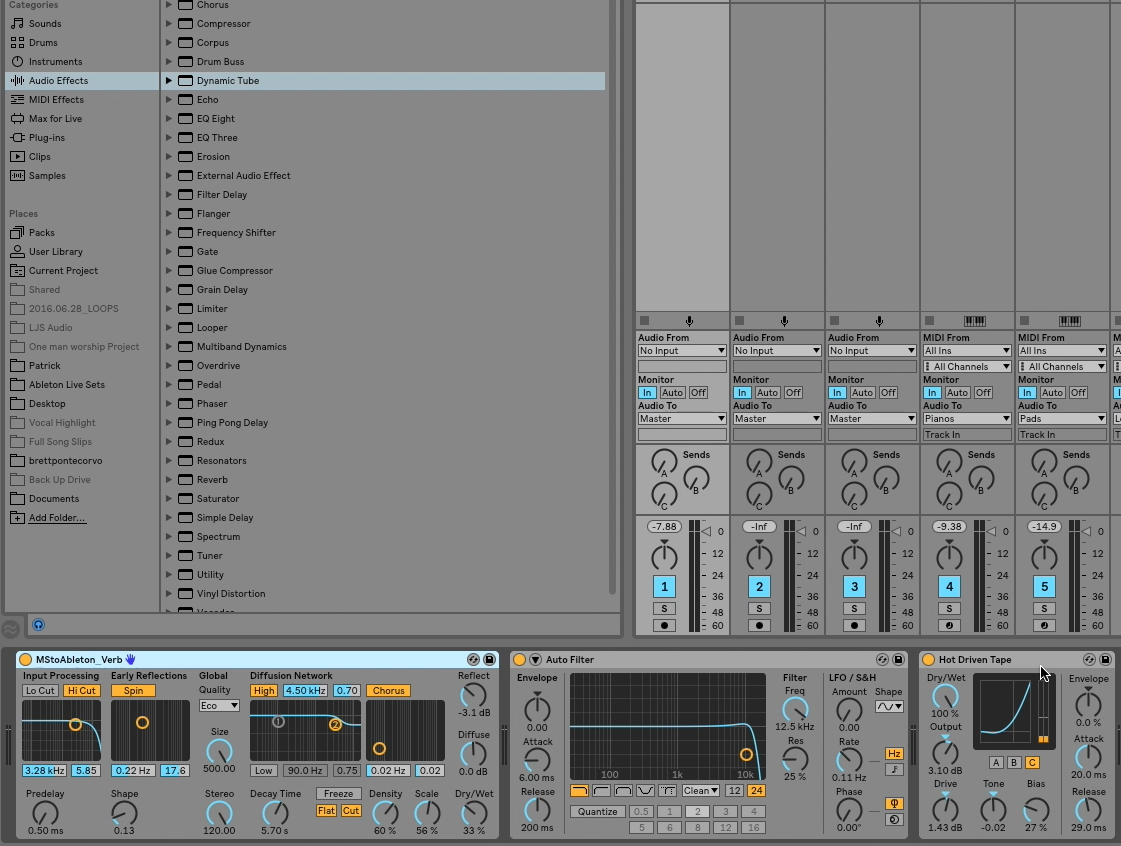
Task: Click the Add Folder link
Action: point(57,518)
